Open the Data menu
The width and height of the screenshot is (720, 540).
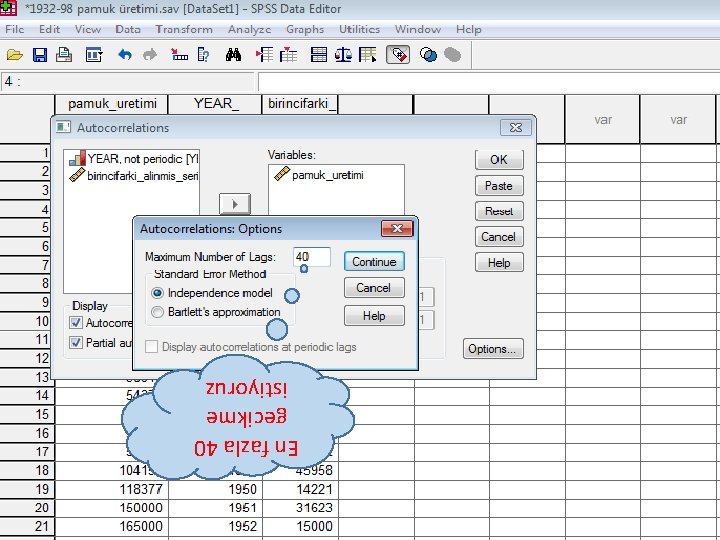(x=128, y=29)
